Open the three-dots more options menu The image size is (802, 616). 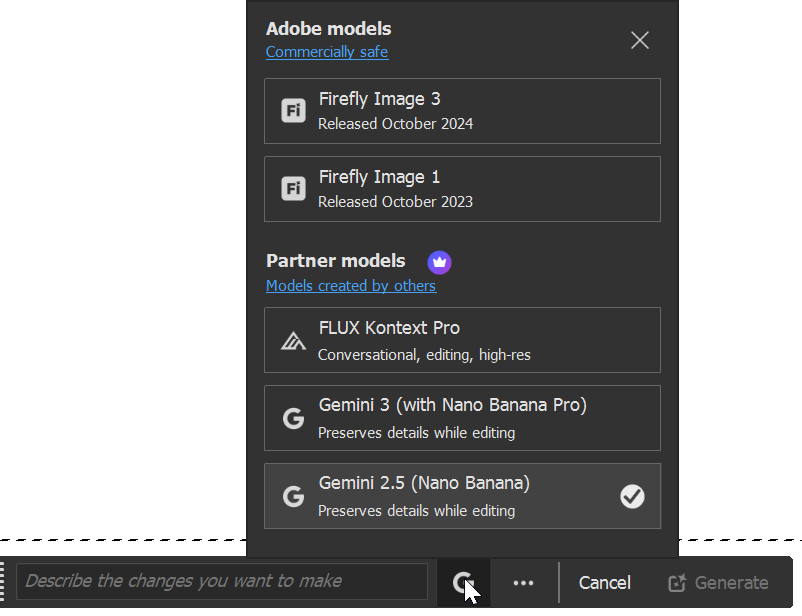[523, 583]
